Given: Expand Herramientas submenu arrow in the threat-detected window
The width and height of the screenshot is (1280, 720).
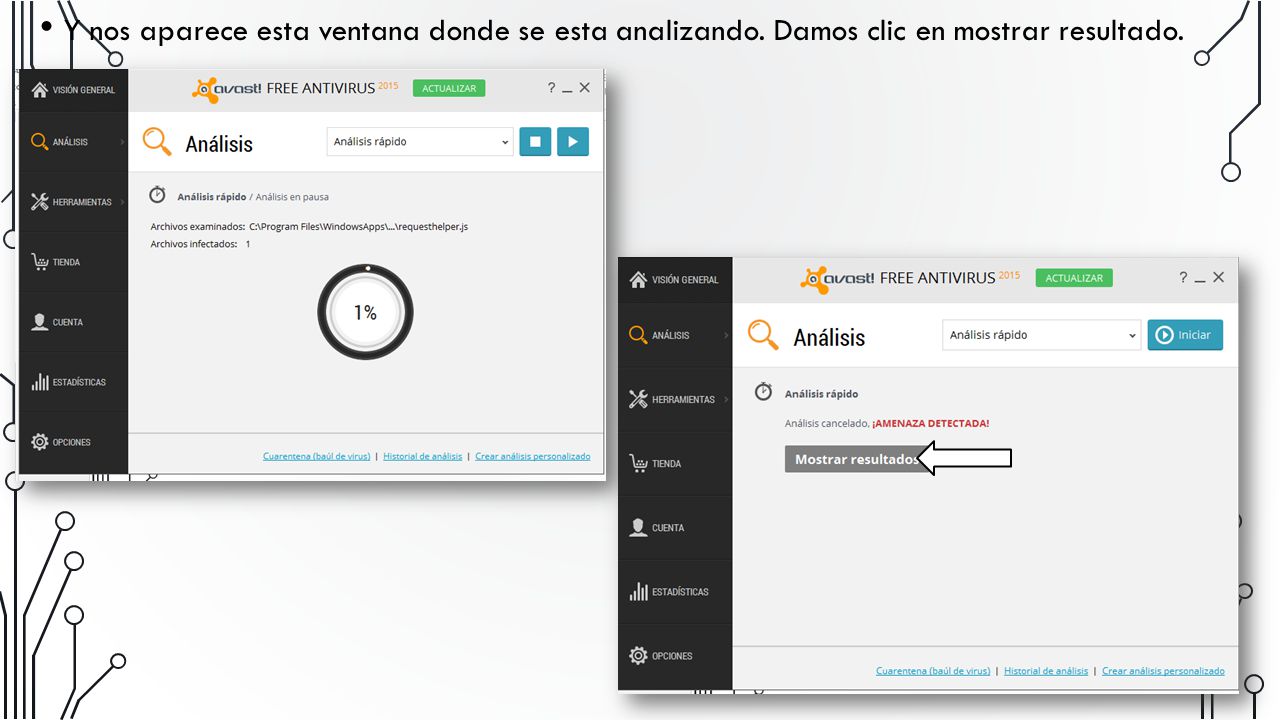Looking at the screenshot, I should tap(726, 399).
